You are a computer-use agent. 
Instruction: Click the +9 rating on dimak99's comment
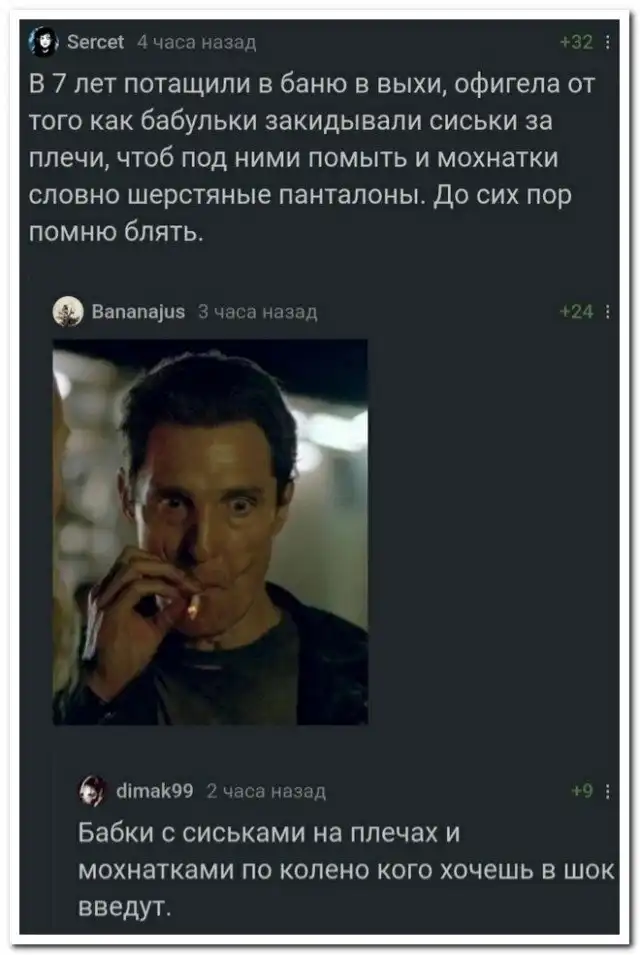tap(583, 791)
